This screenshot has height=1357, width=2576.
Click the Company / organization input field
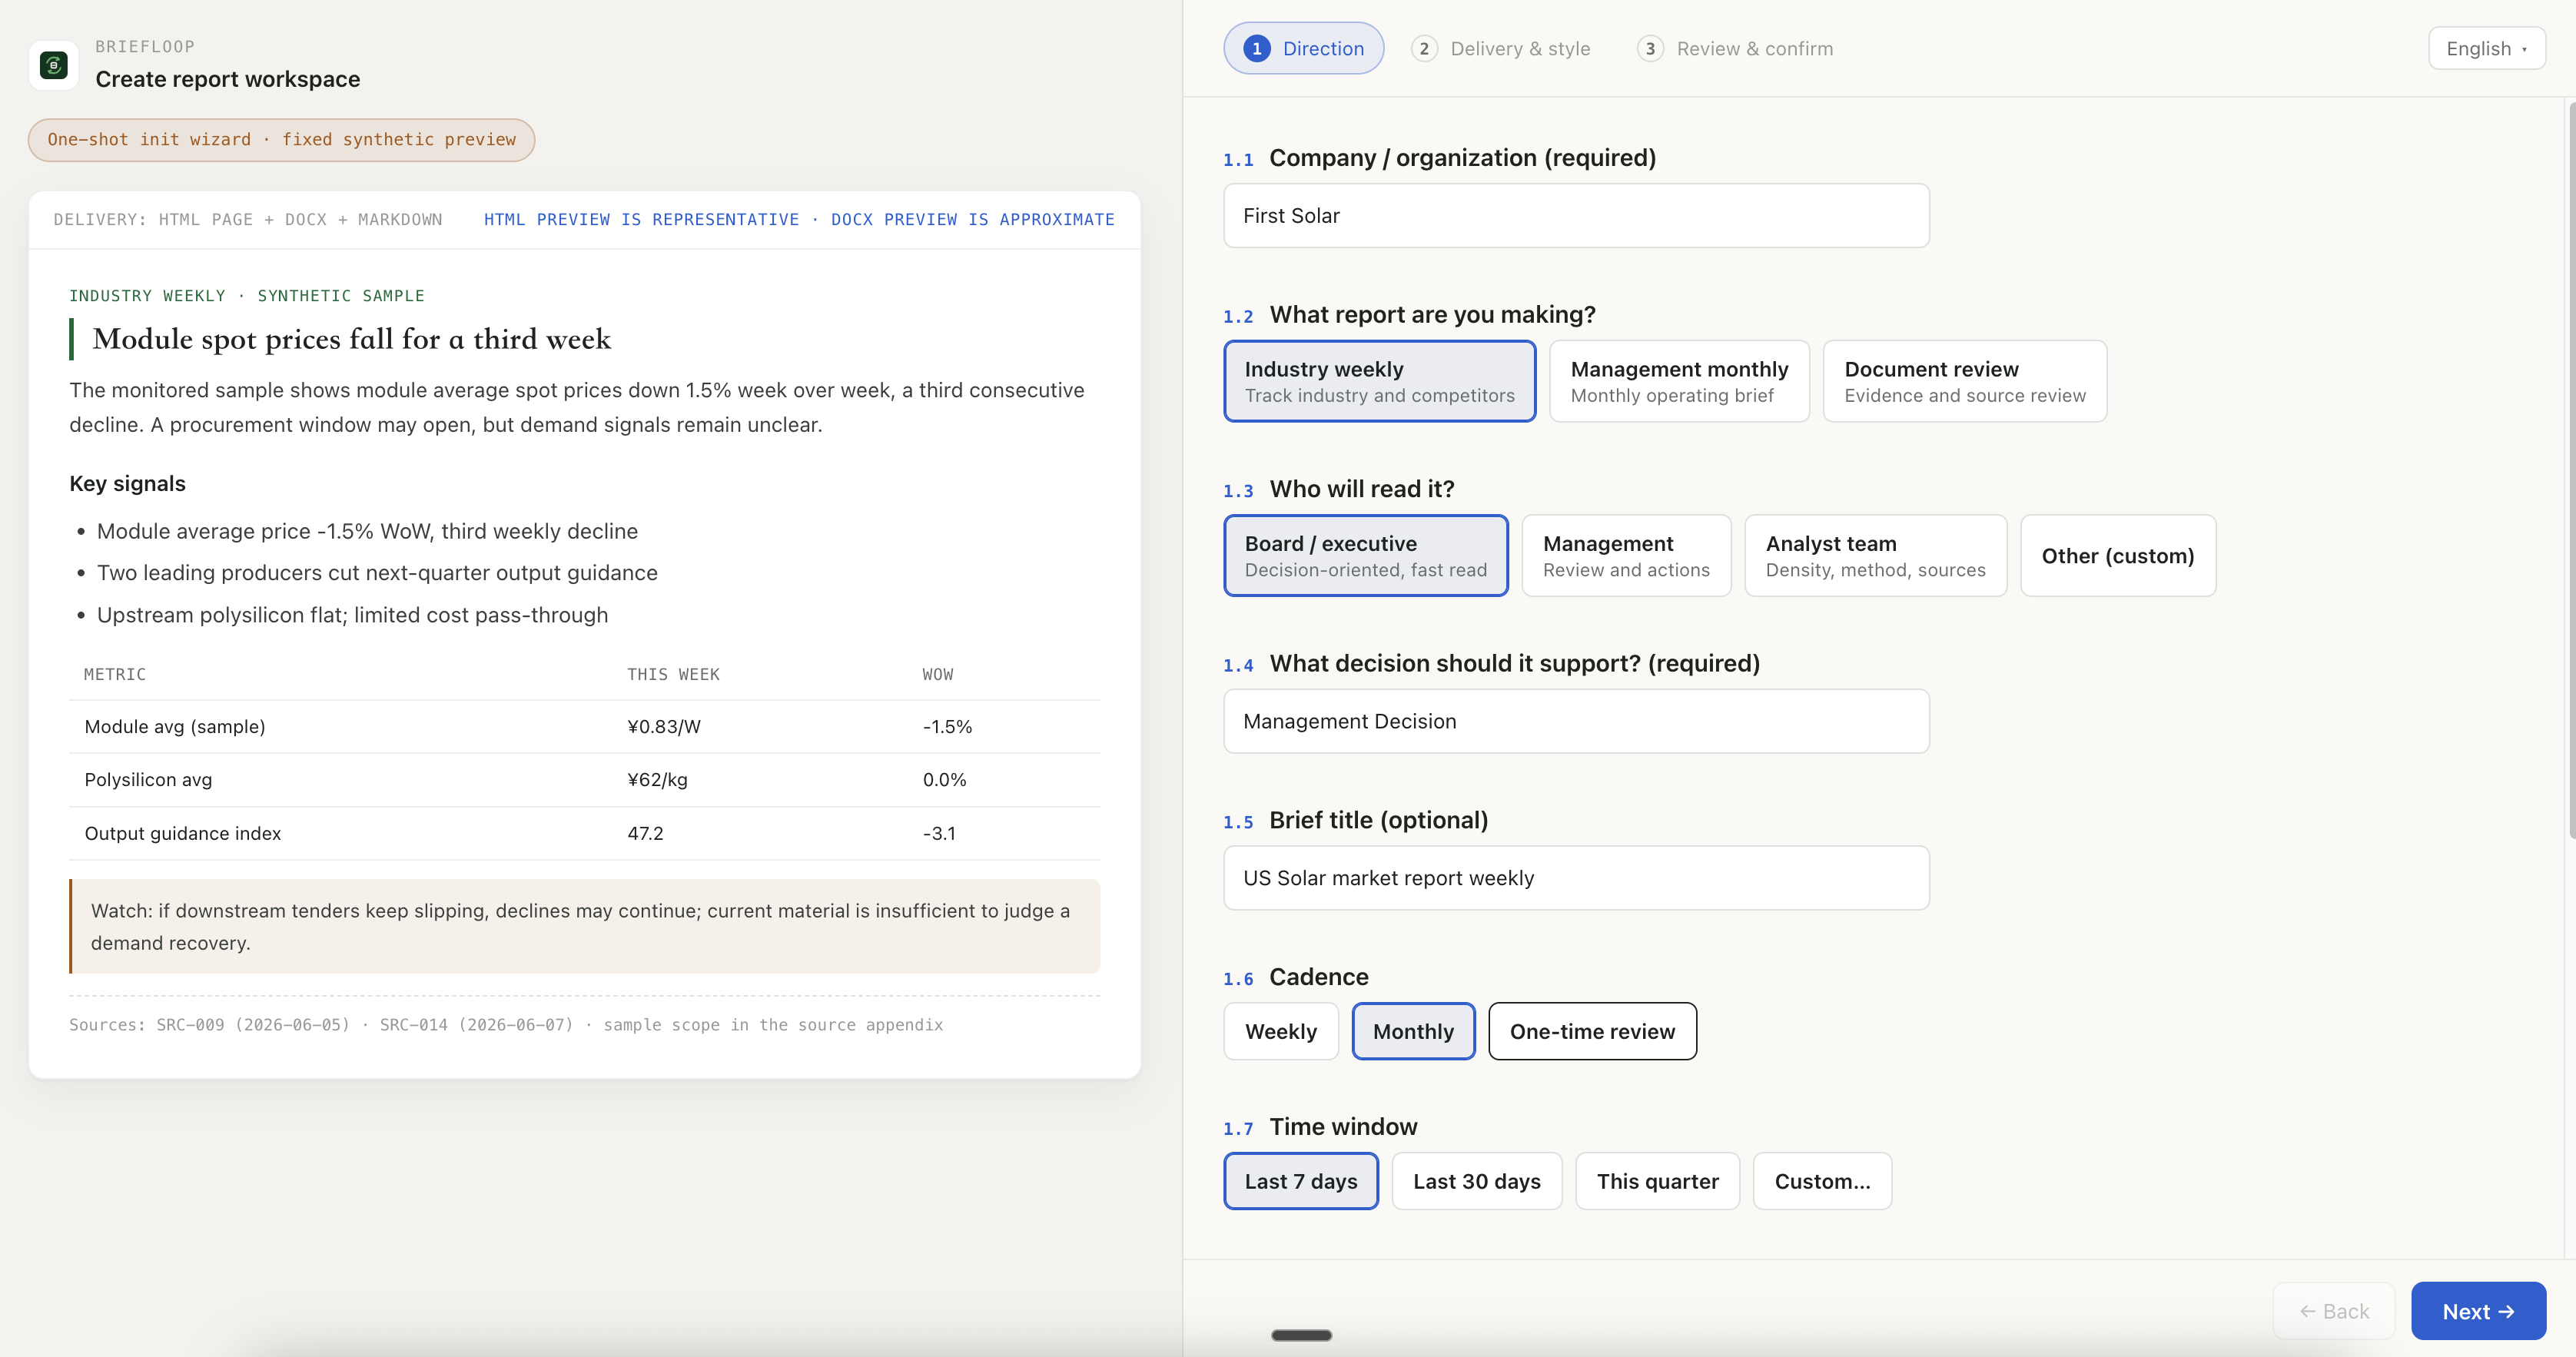[1576, 215]
